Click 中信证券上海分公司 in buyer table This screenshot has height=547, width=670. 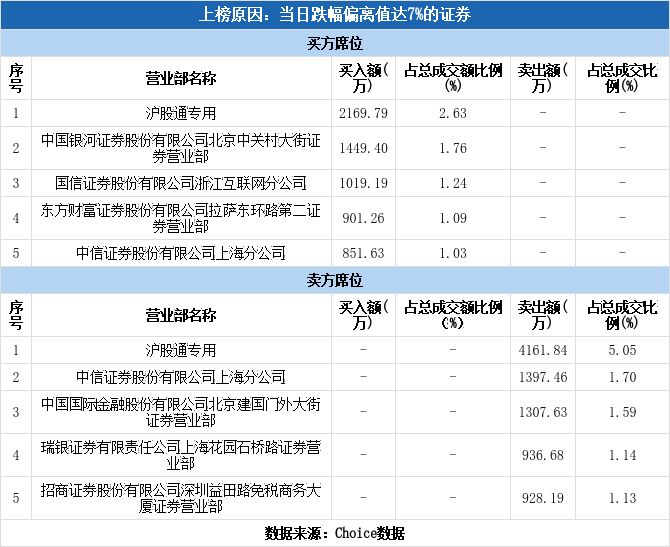[x=181, y=253]
